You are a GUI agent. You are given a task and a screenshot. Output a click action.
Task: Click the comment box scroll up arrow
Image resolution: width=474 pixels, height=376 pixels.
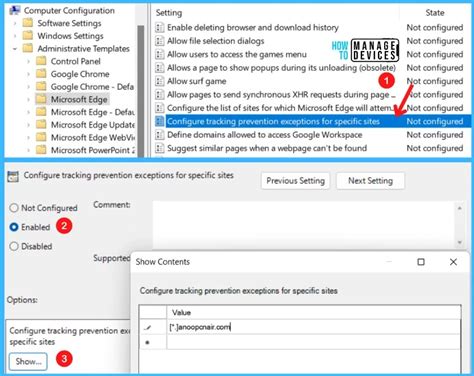460,208
